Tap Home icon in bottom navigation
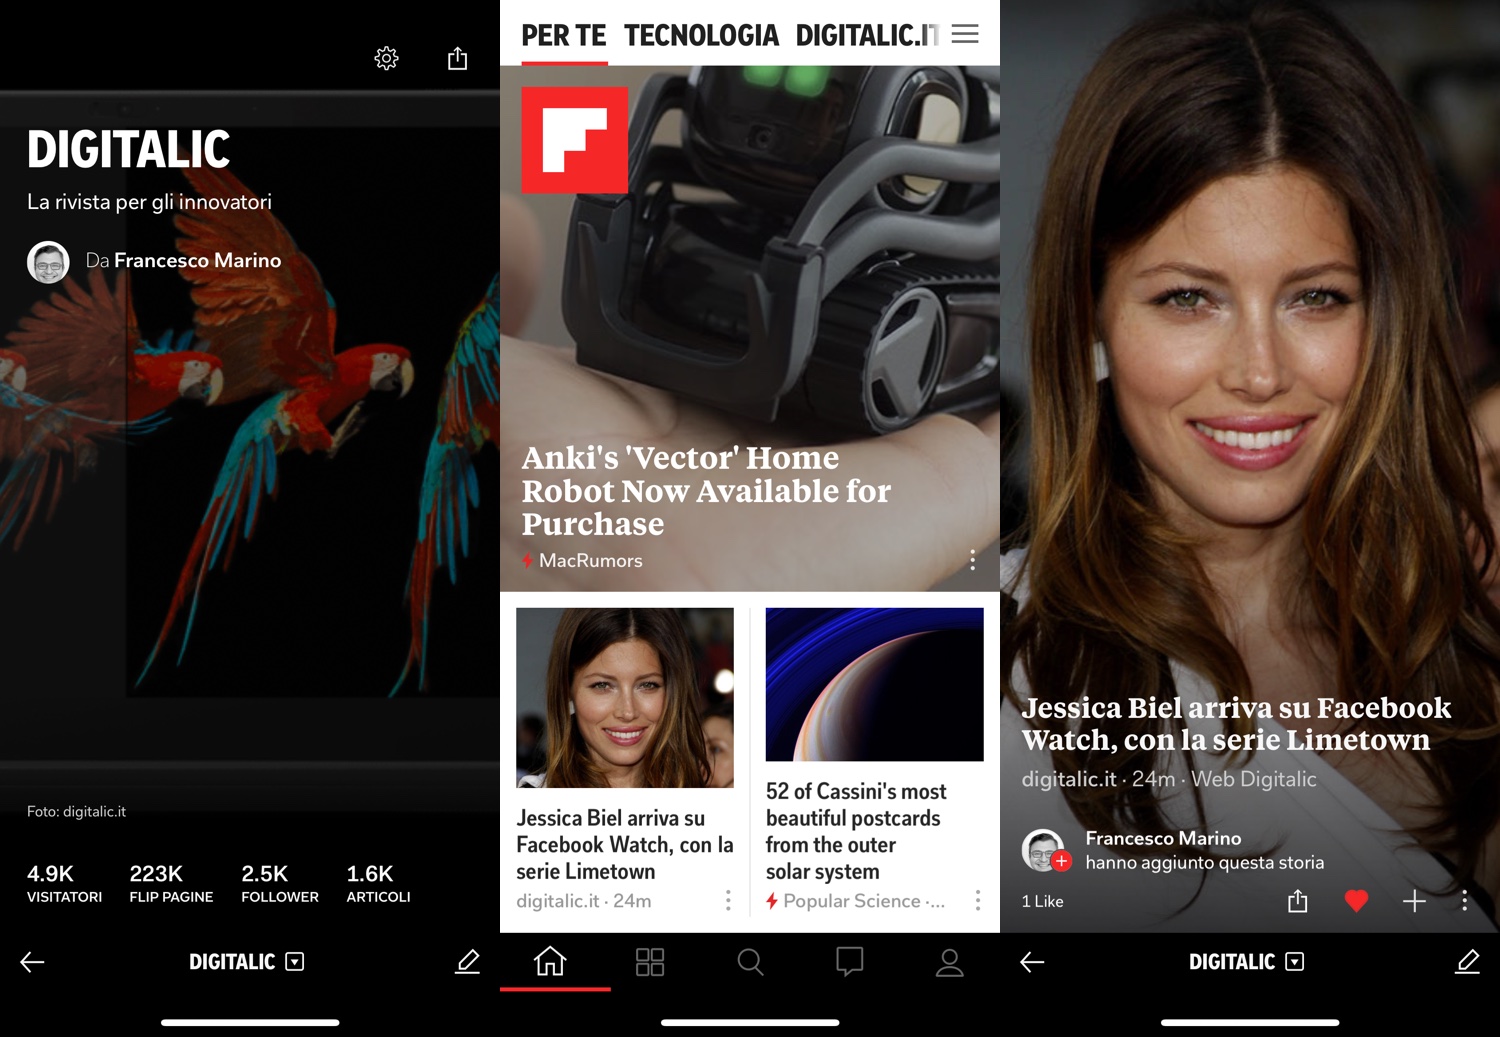Image resolution: width=1500 pixels, height=1037 pixels. [x=550, y=962]
